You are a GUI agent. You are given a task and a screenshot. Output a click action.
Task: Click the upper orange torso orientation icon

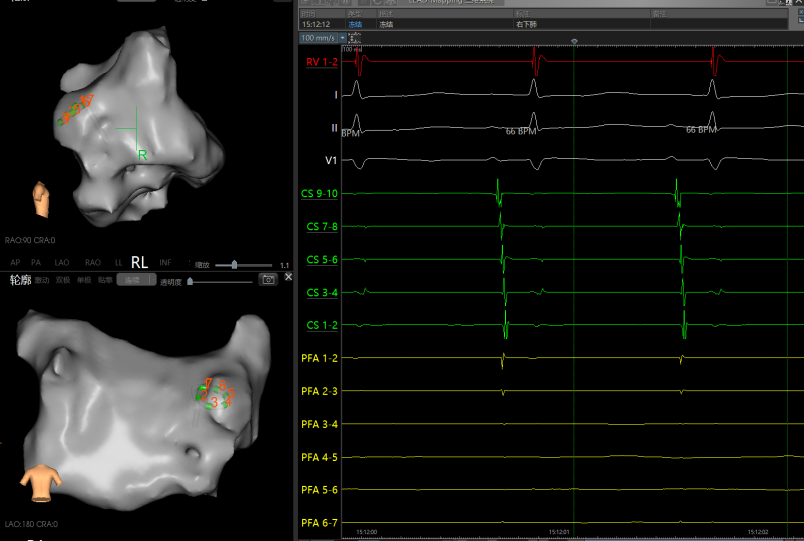41,198
